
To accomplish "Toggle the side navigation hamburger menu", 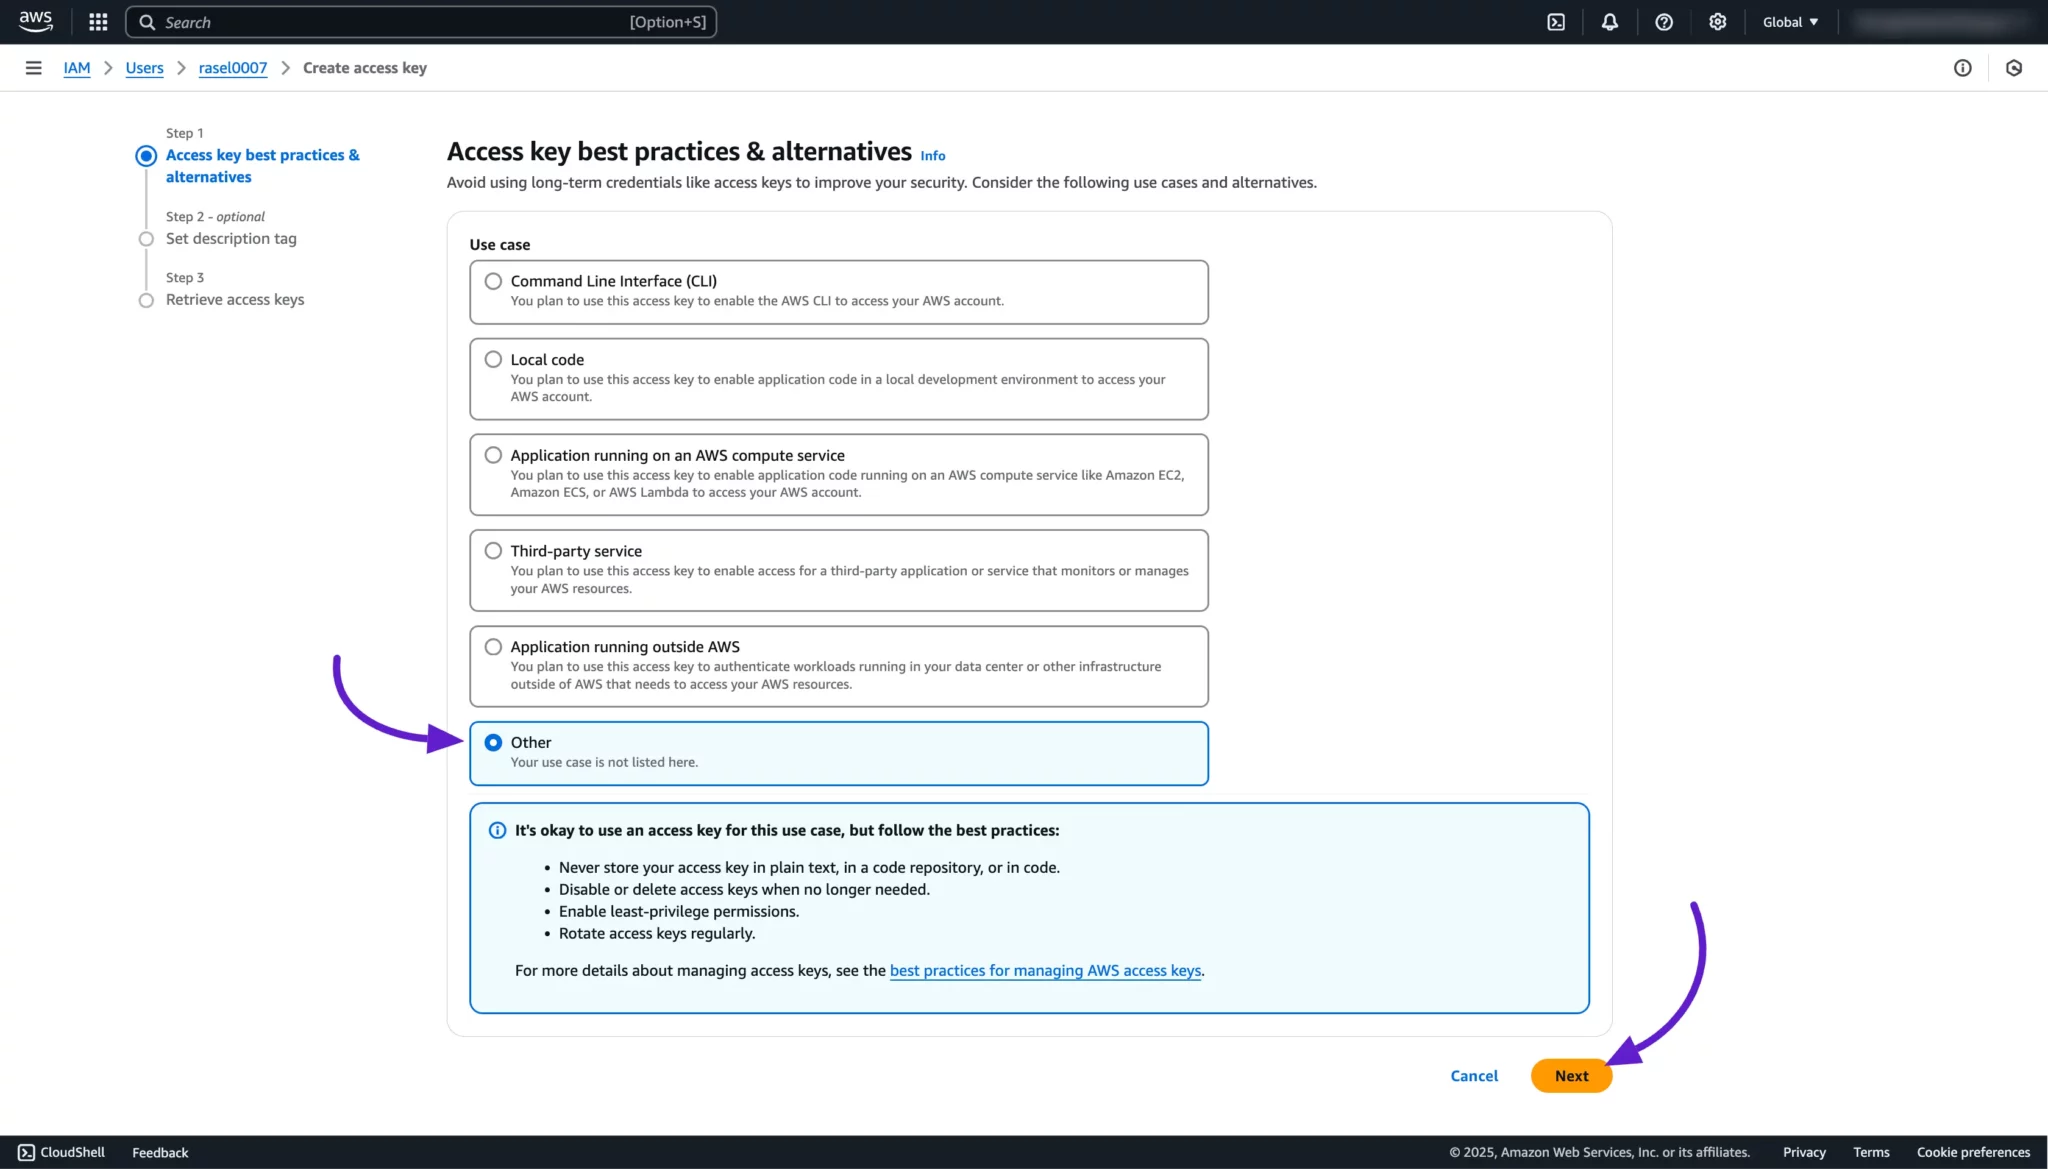I will [x=33, y=68].
